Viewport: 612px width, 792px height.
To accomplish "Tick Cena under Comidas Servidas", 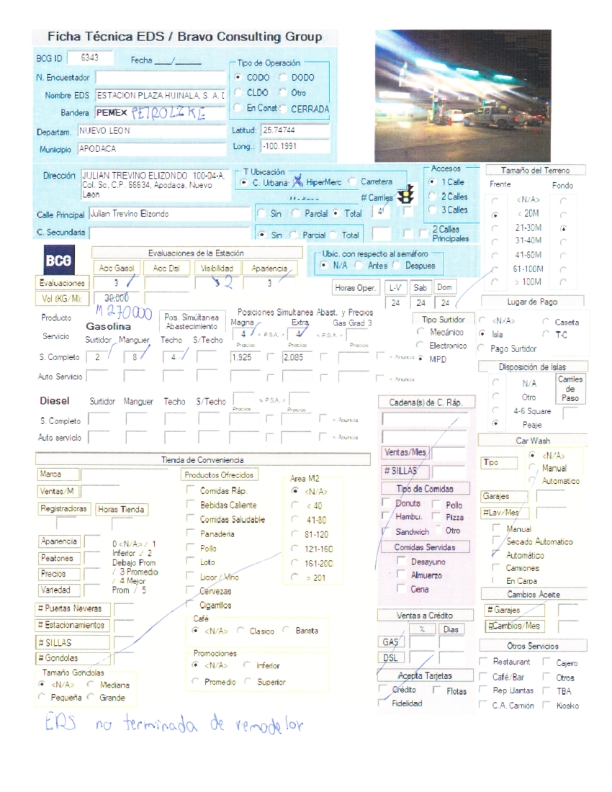I will pos(401,588).
